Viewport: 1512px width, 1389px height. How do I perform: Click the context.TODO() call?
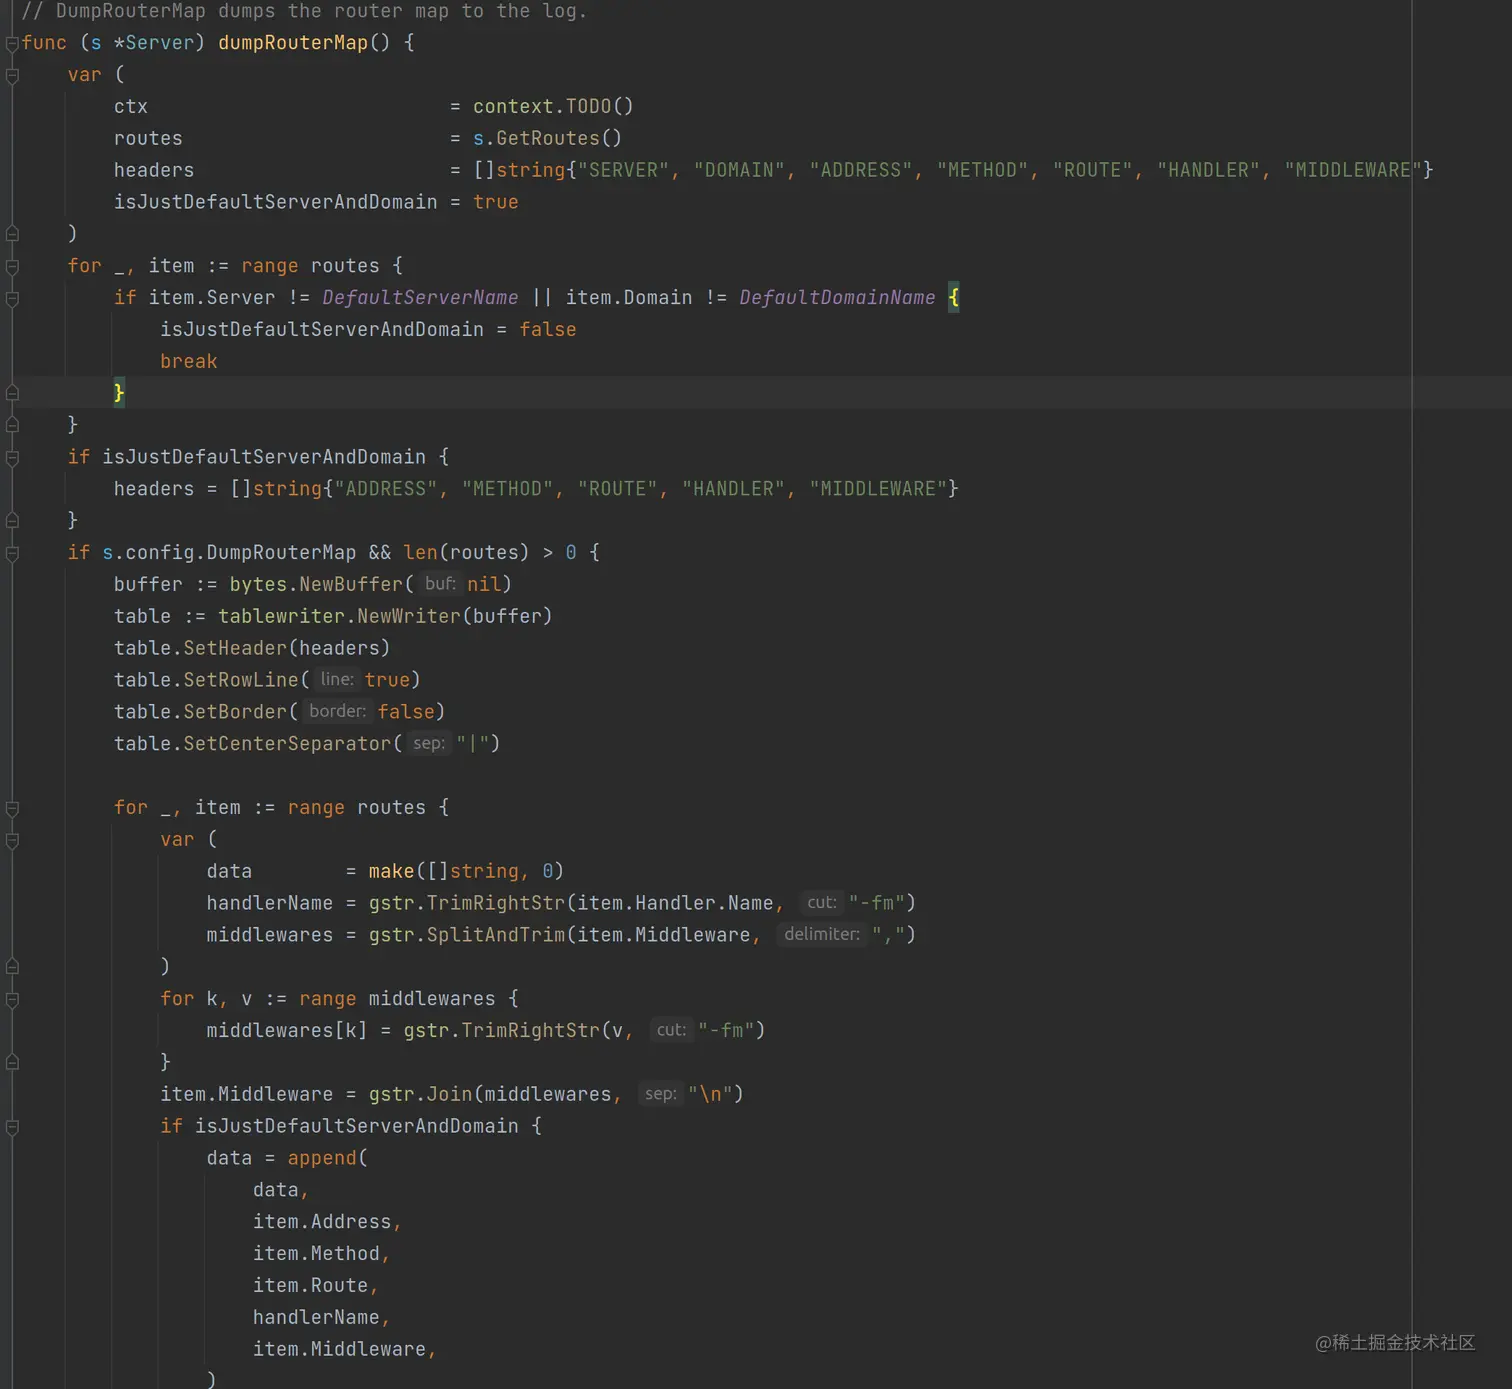point(553,106)
